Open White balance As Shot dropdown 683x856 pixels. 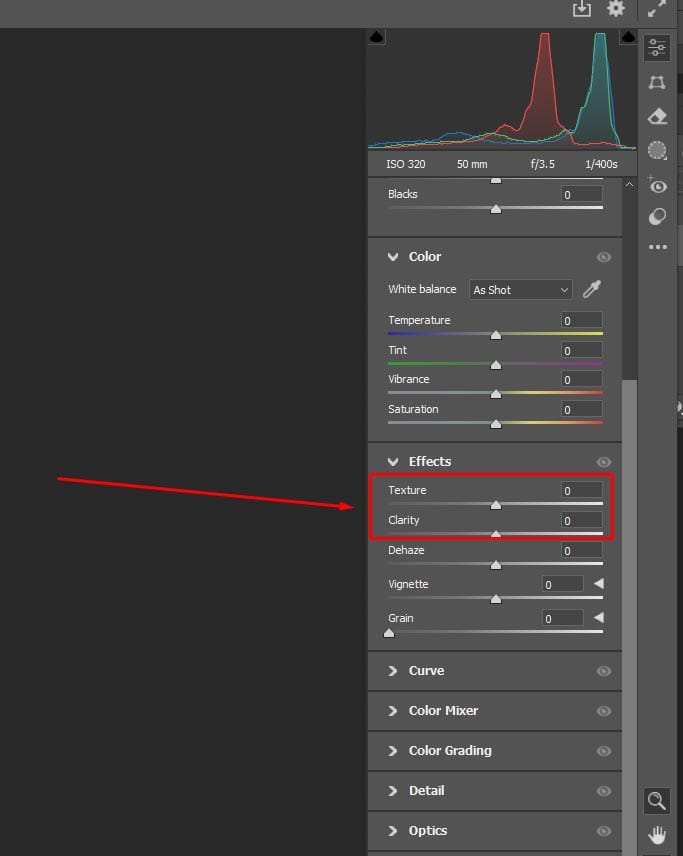[x=520, y=290]
